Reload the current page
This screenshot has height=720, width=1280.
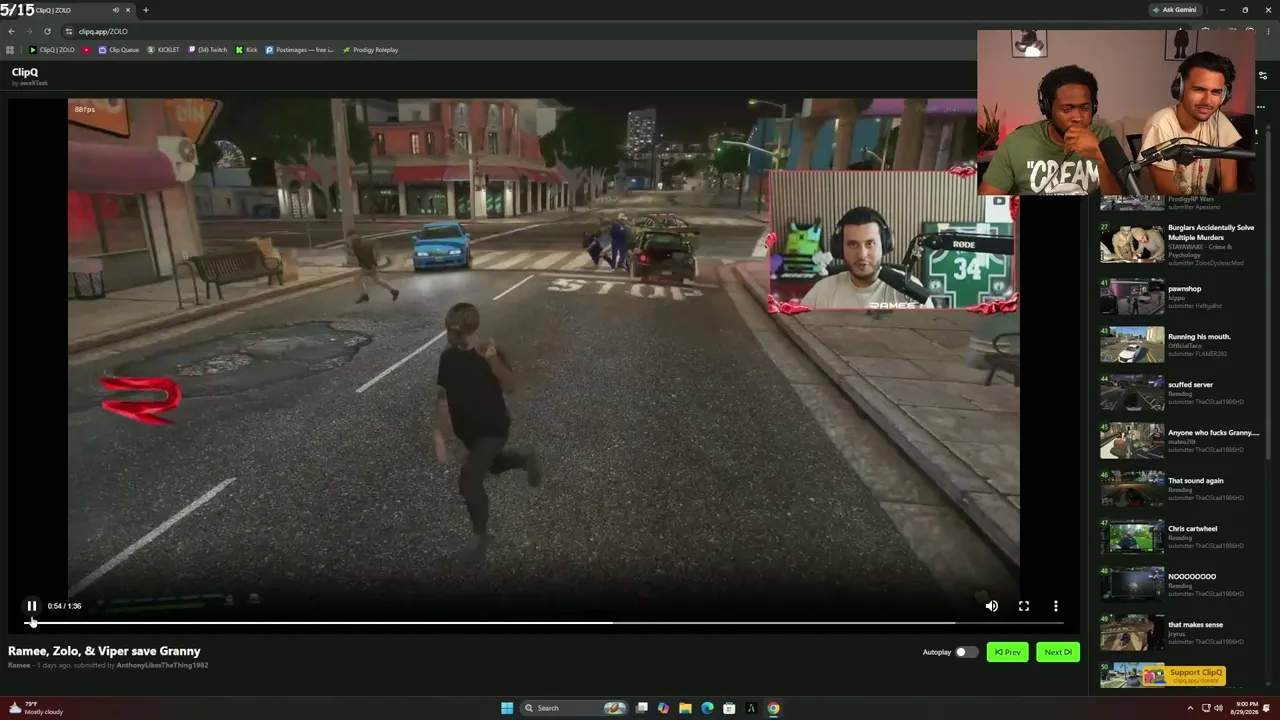47,31
